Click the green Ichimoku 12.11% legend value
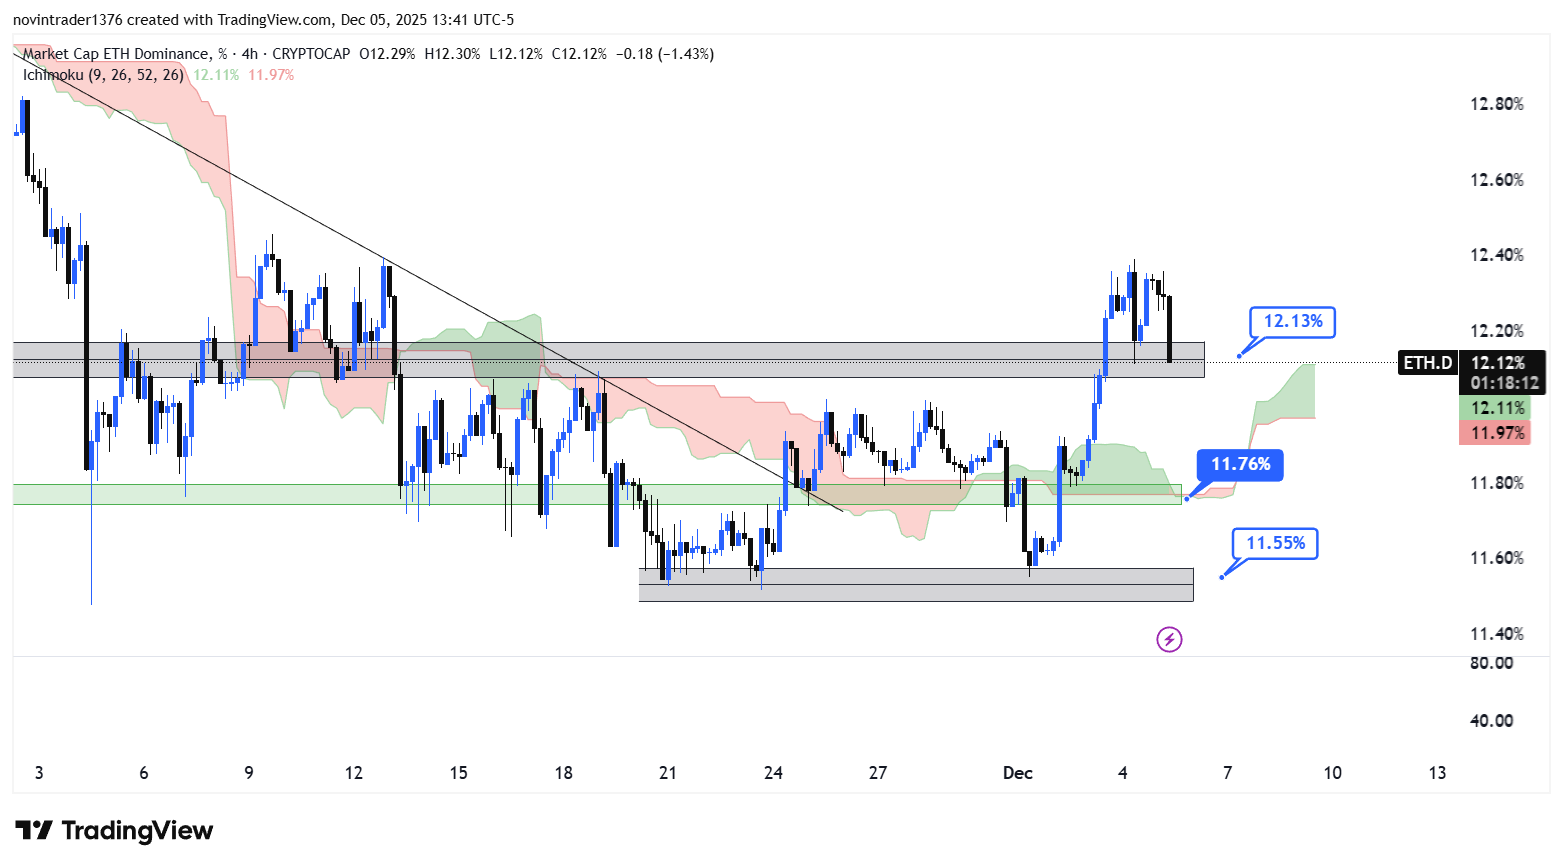Screen dimensions: 1563x868 [x=216, y=75]
